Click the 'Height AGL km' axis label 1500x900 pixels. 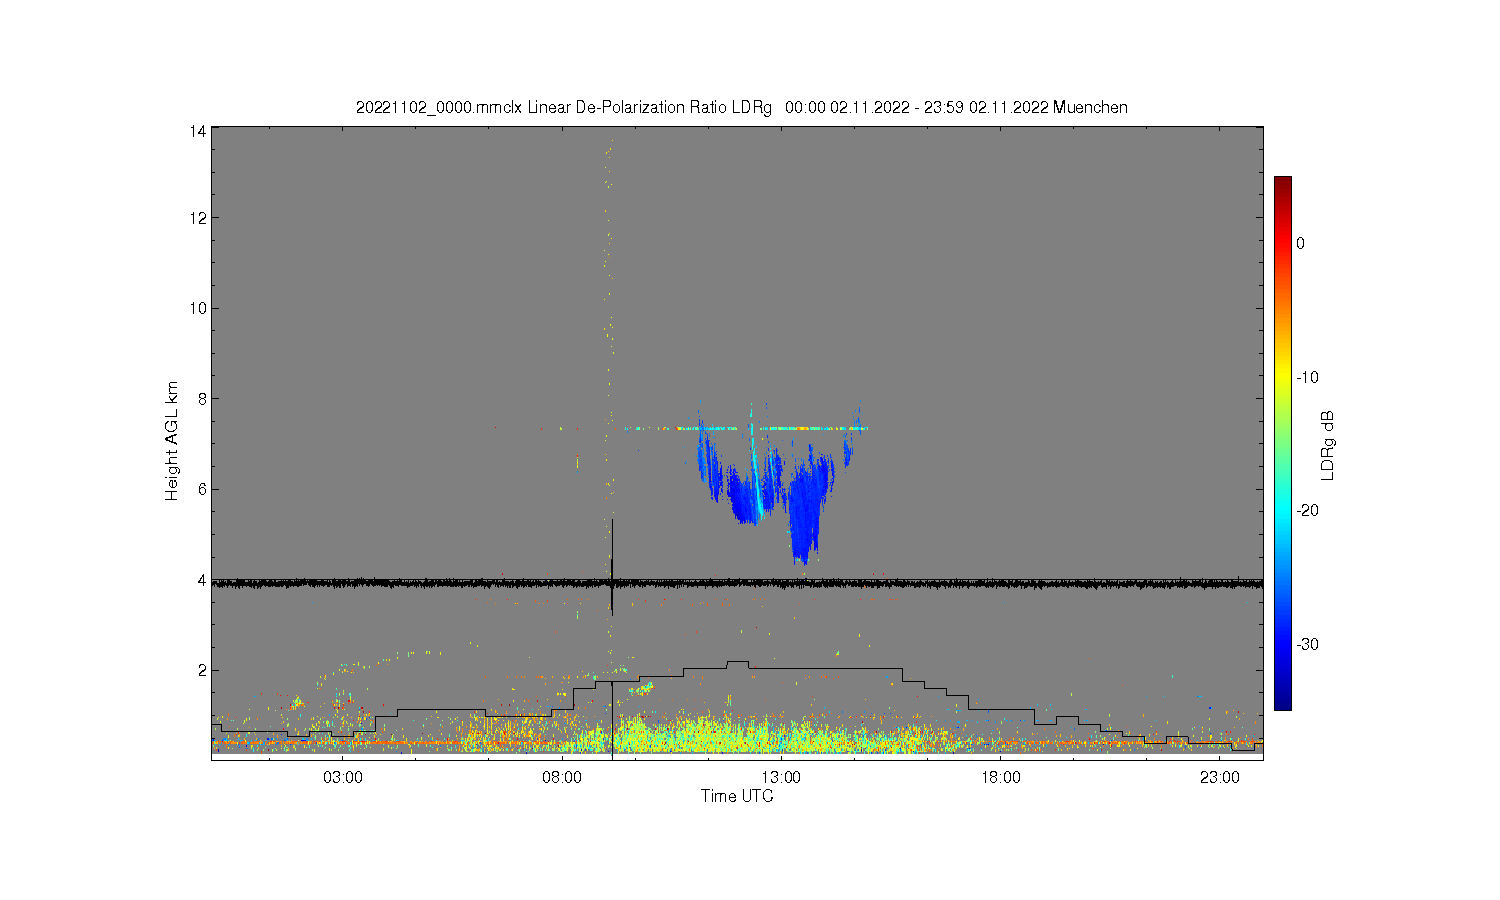[x=172, y=441]
